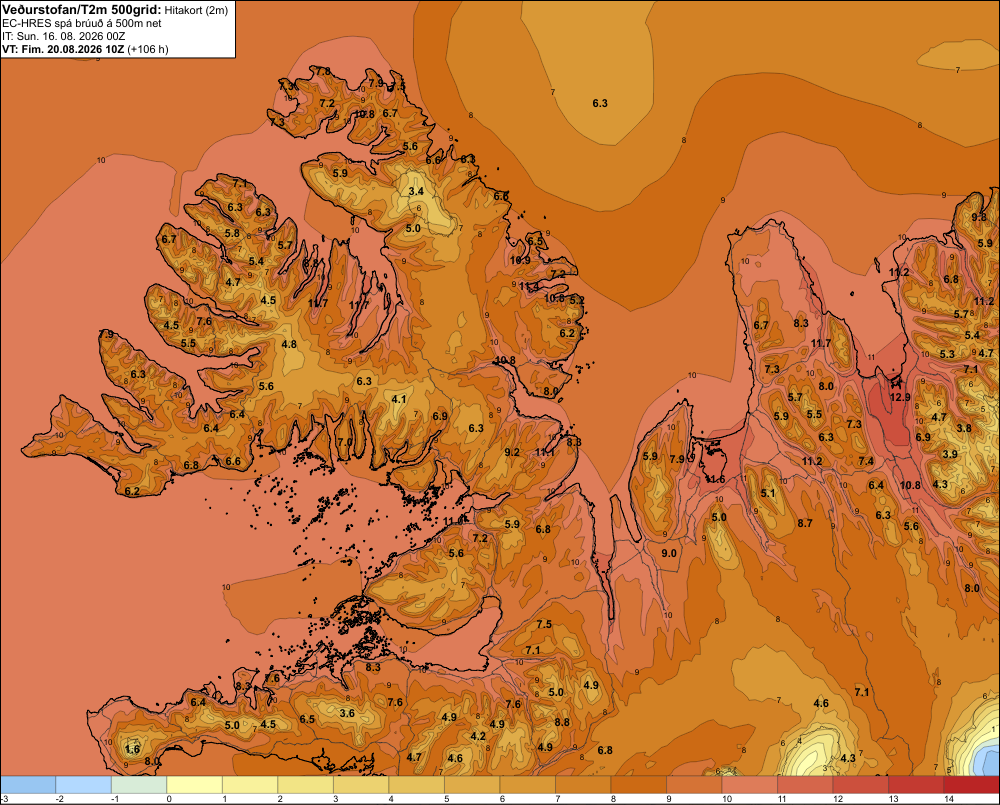
Task: Click the 6.2 temperature label on the western peninsula
Action: [x=132, y=491]
